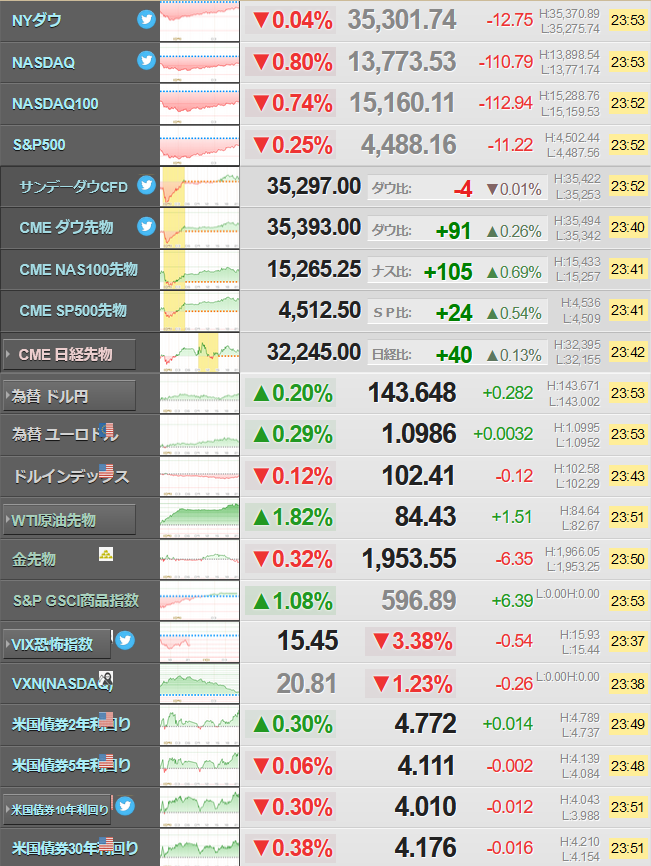This screenshot has width=651, height=866.
Task: Click VXN value 20.81
Action: (306, 684)
